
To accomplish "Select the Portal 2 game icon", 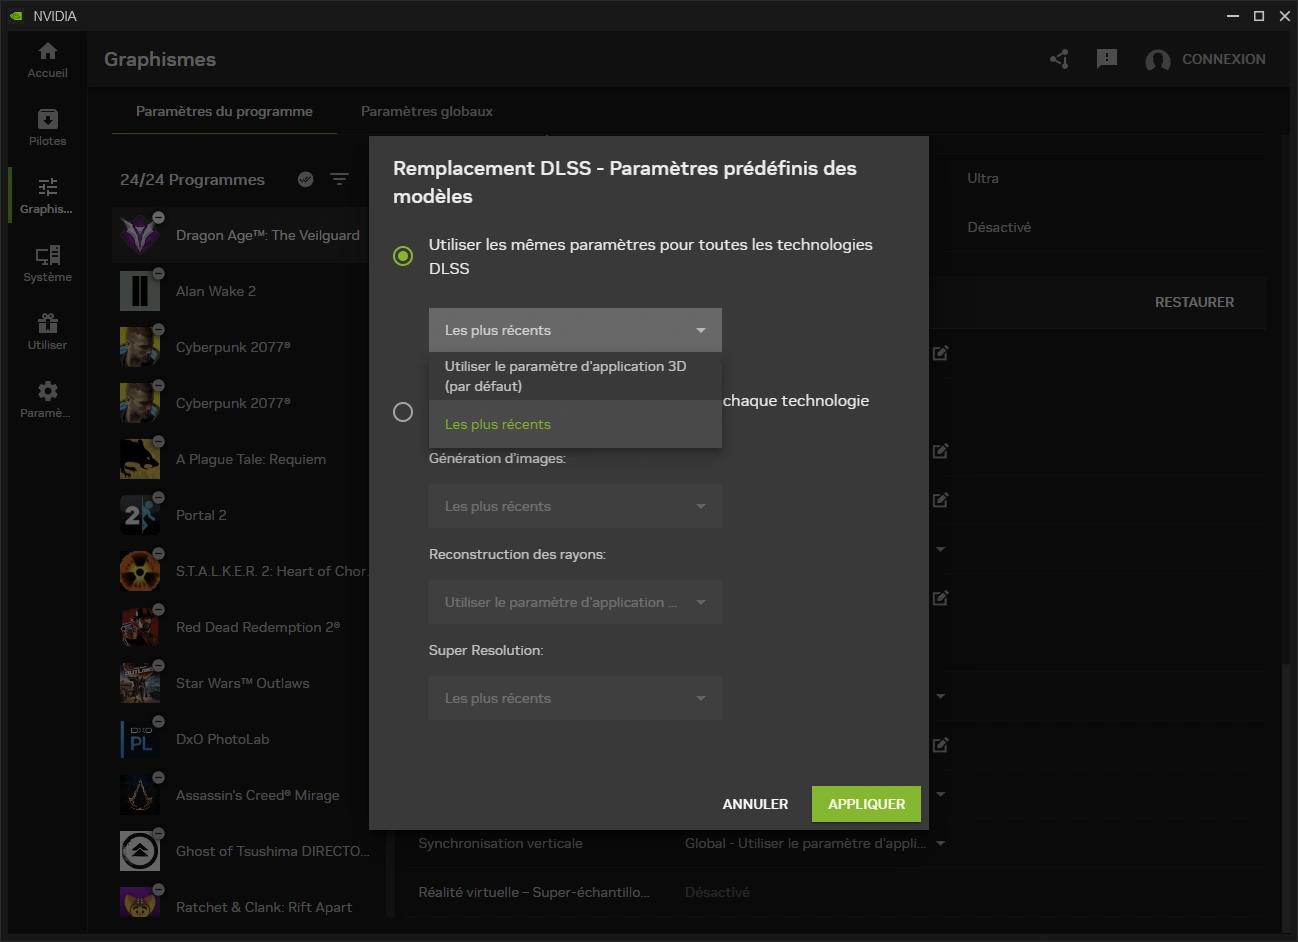I will point(140,515).
